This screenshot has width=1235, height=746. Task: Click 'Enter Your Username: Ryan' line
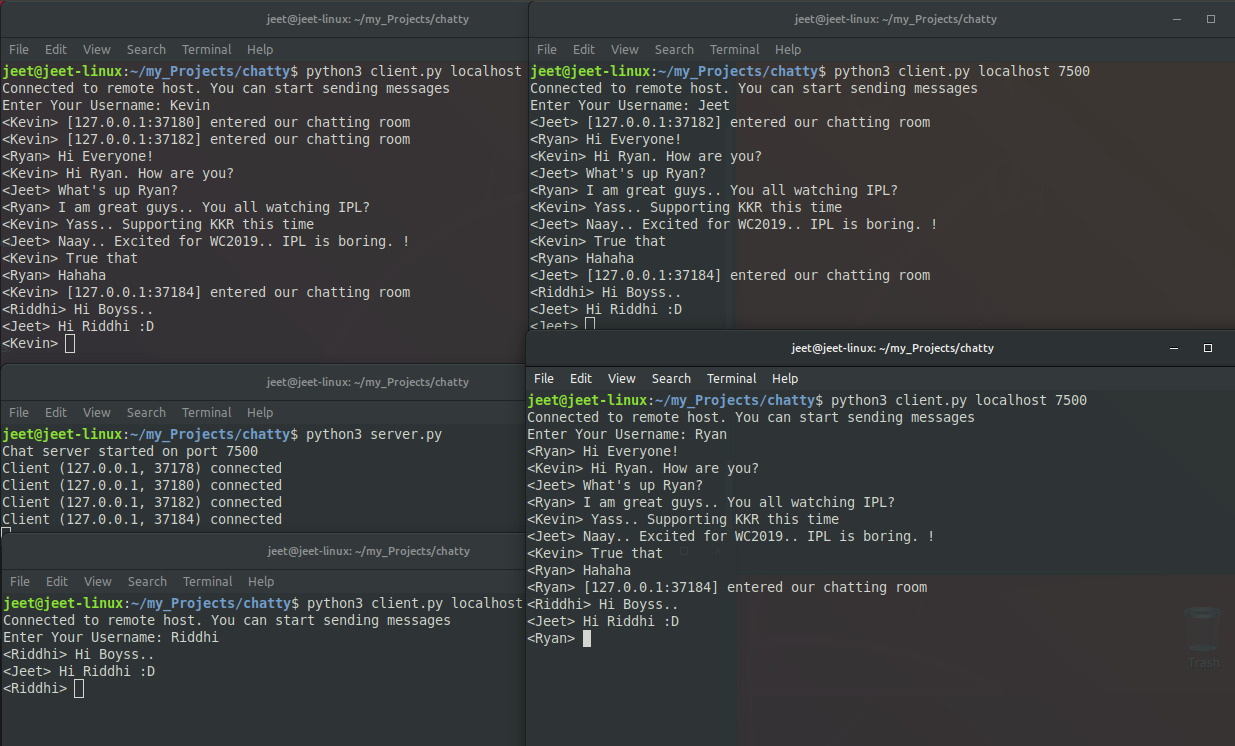627,434
